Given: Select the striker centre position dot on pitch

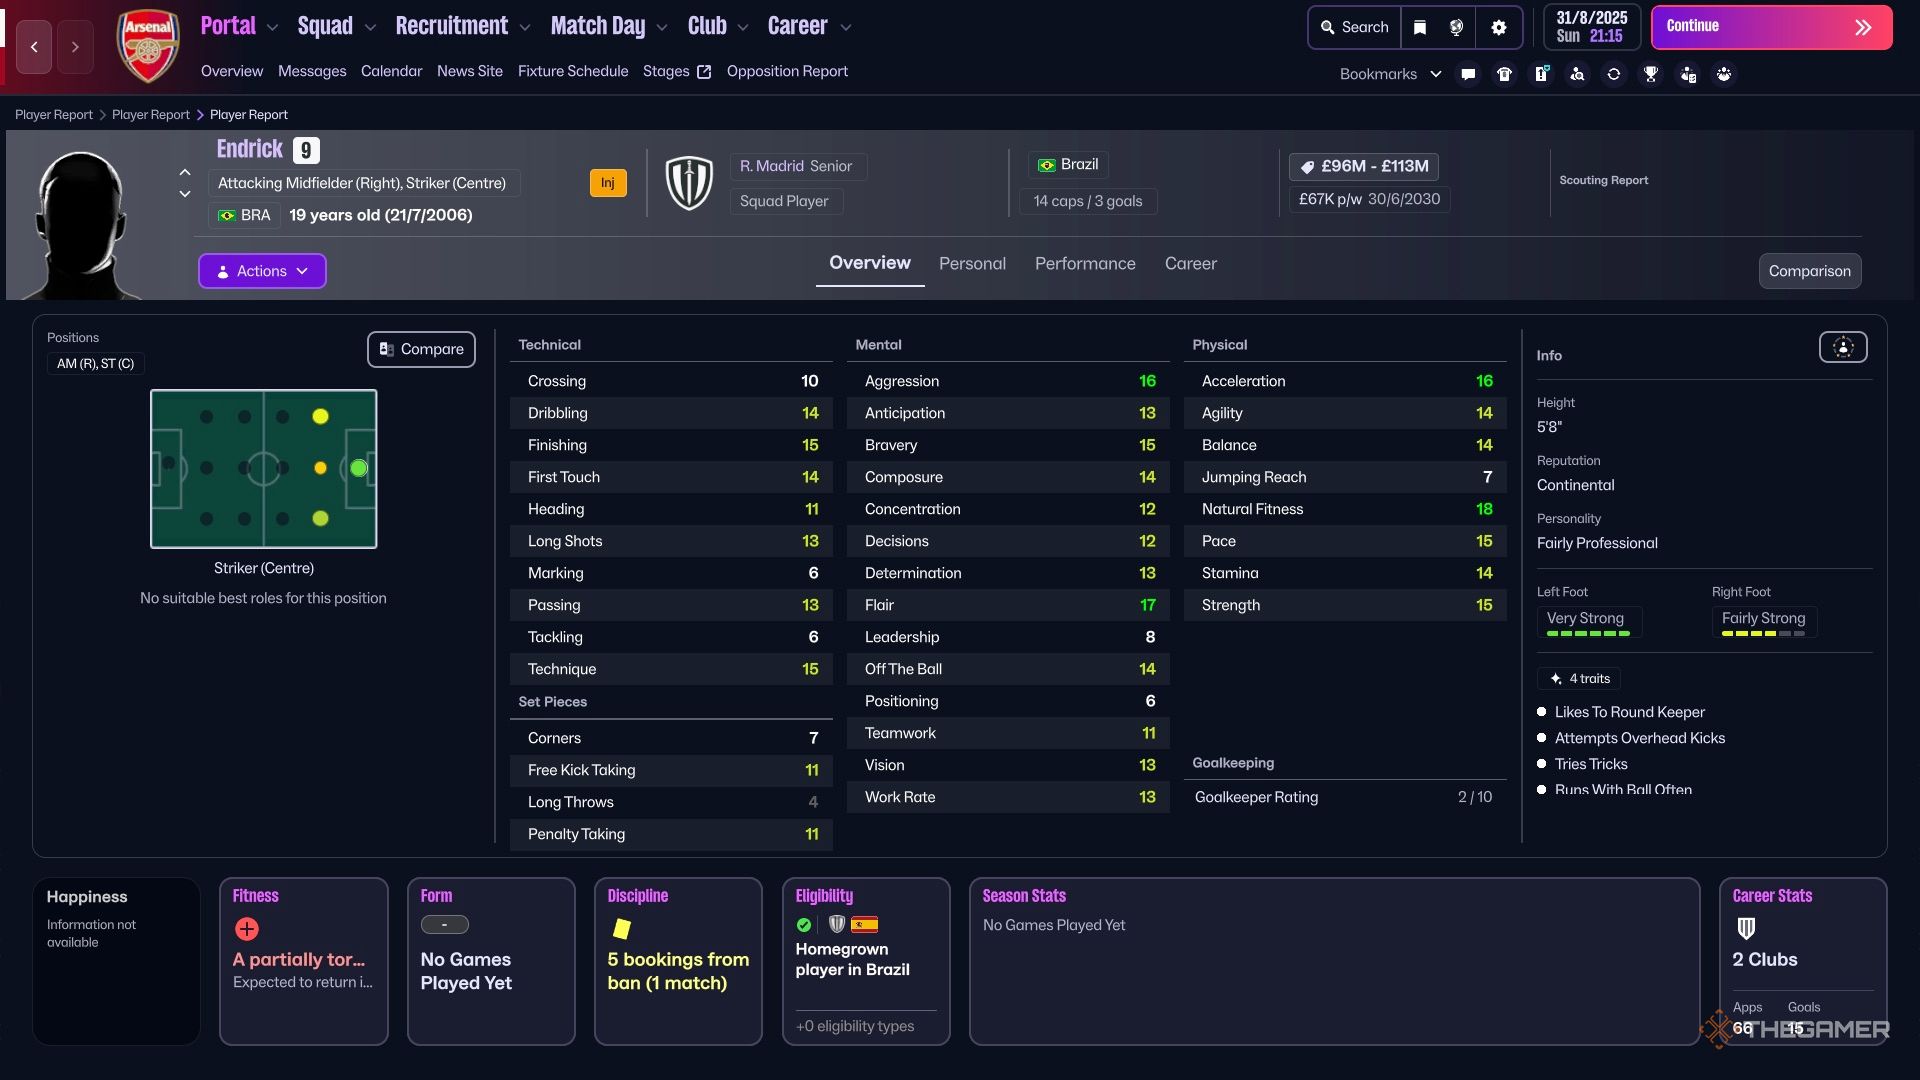Looking at the screenshot, I should [359, 468].
